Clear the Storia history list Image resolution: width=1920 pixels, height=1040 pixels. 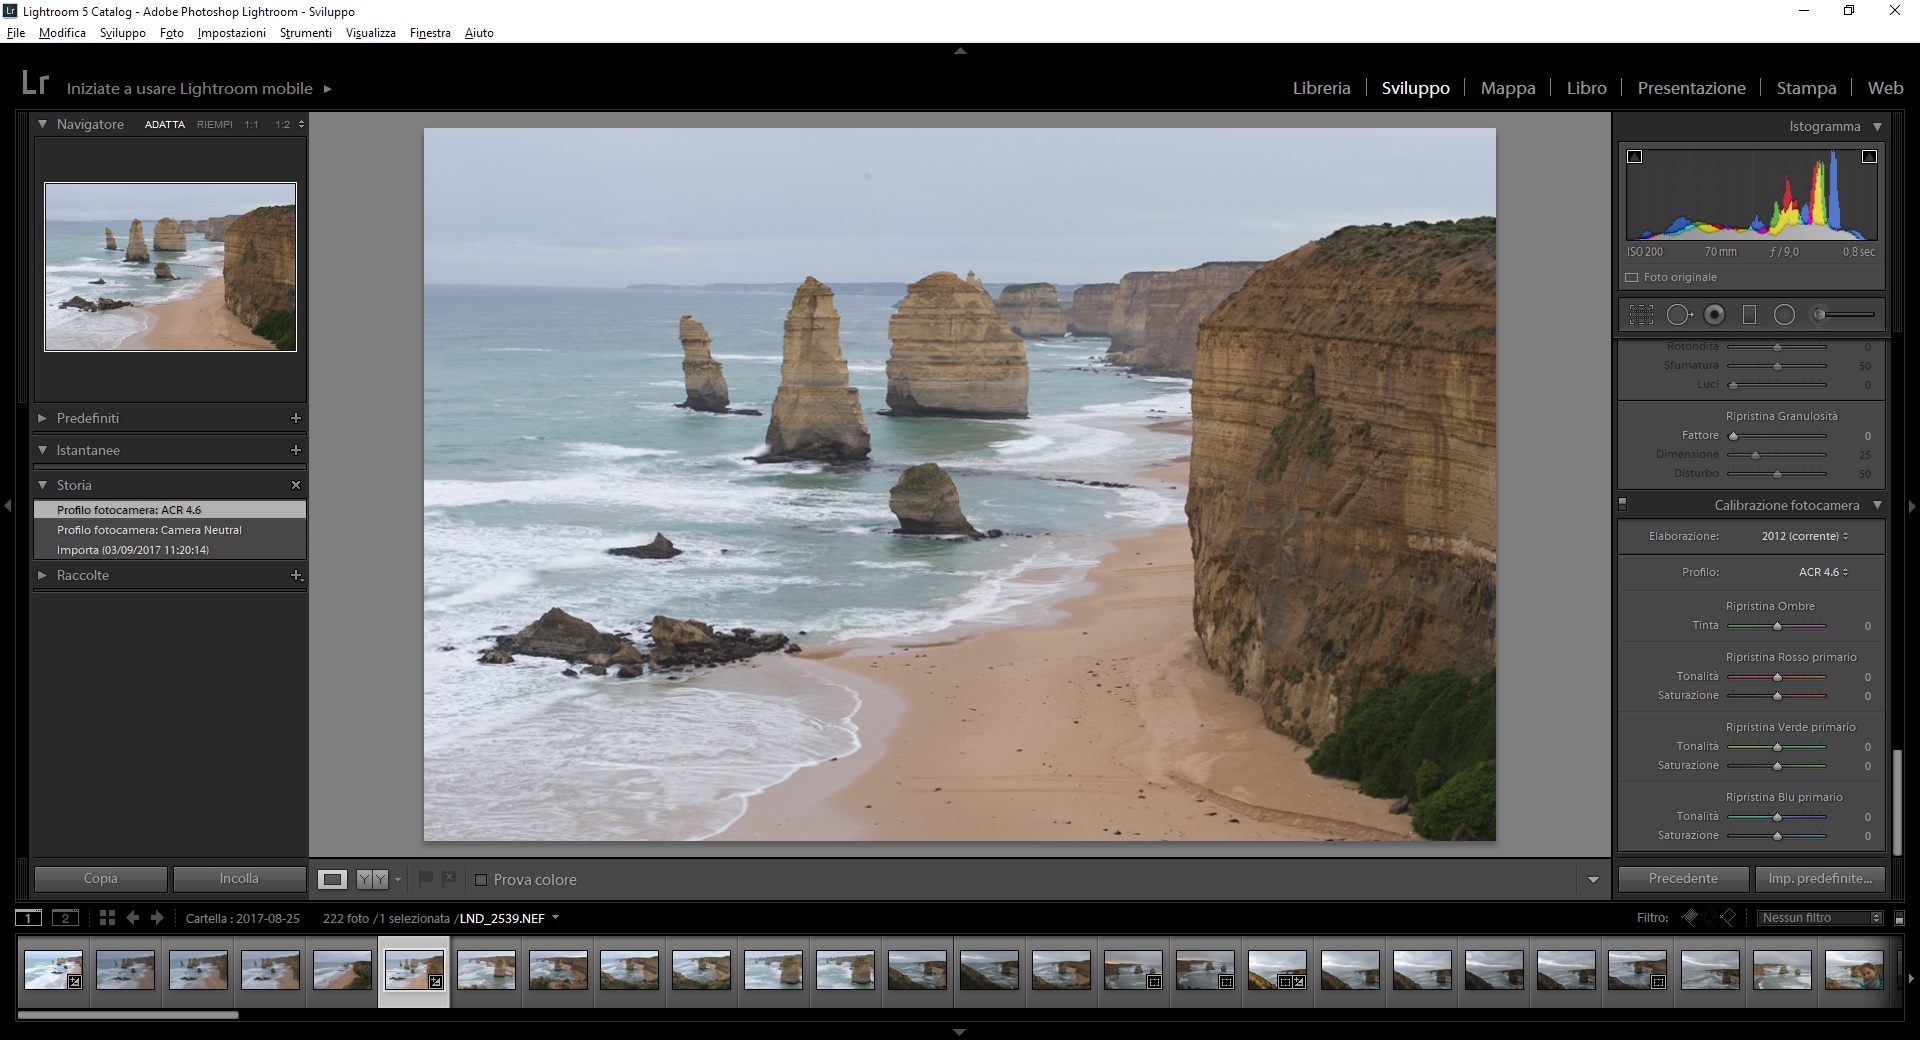295,485
